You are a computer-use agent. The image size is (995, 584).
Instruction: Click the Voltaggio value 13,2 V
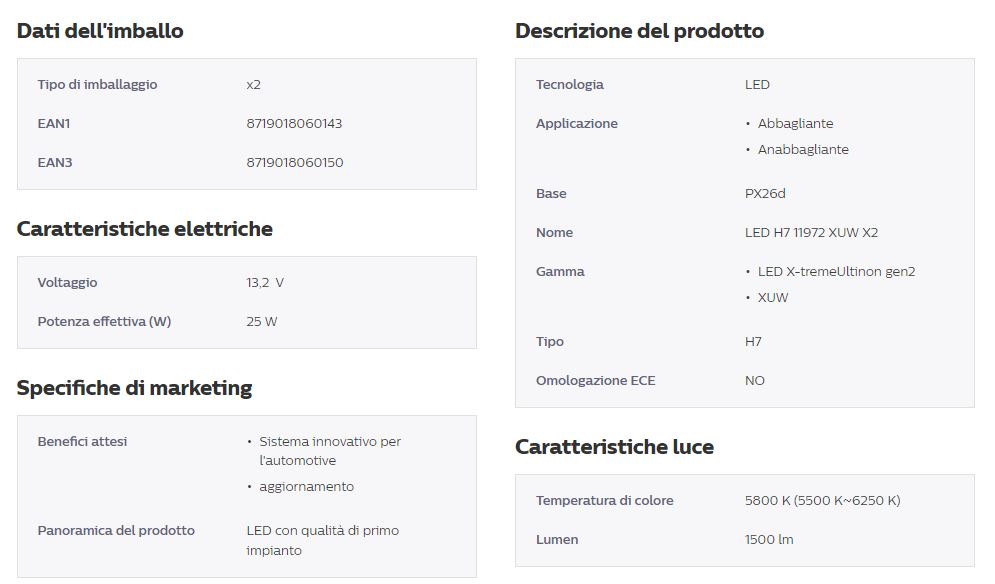coord(265,282)
